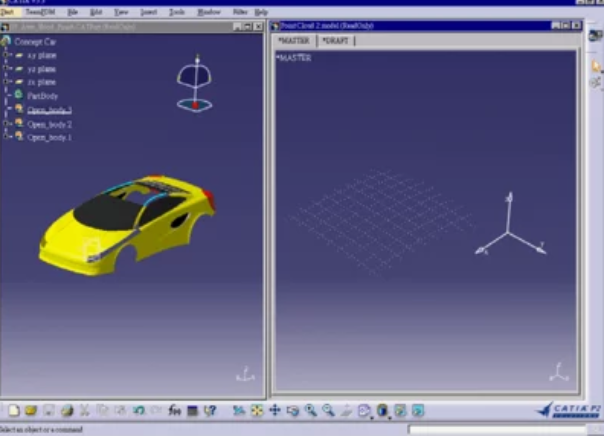Click the Open file folder icon
The width and height of the screenshot is (604, 436).
pyautogui.click(x=31, y=410)
